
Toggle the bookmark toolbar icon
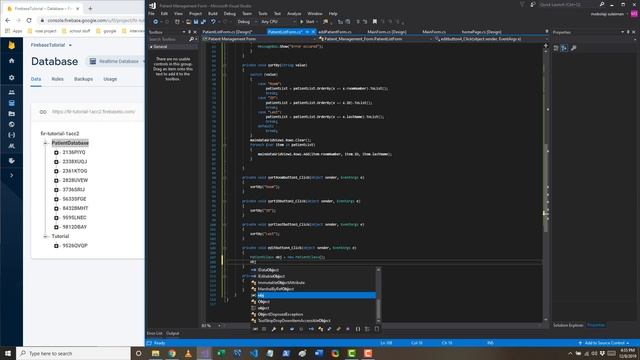coord(375,22)
